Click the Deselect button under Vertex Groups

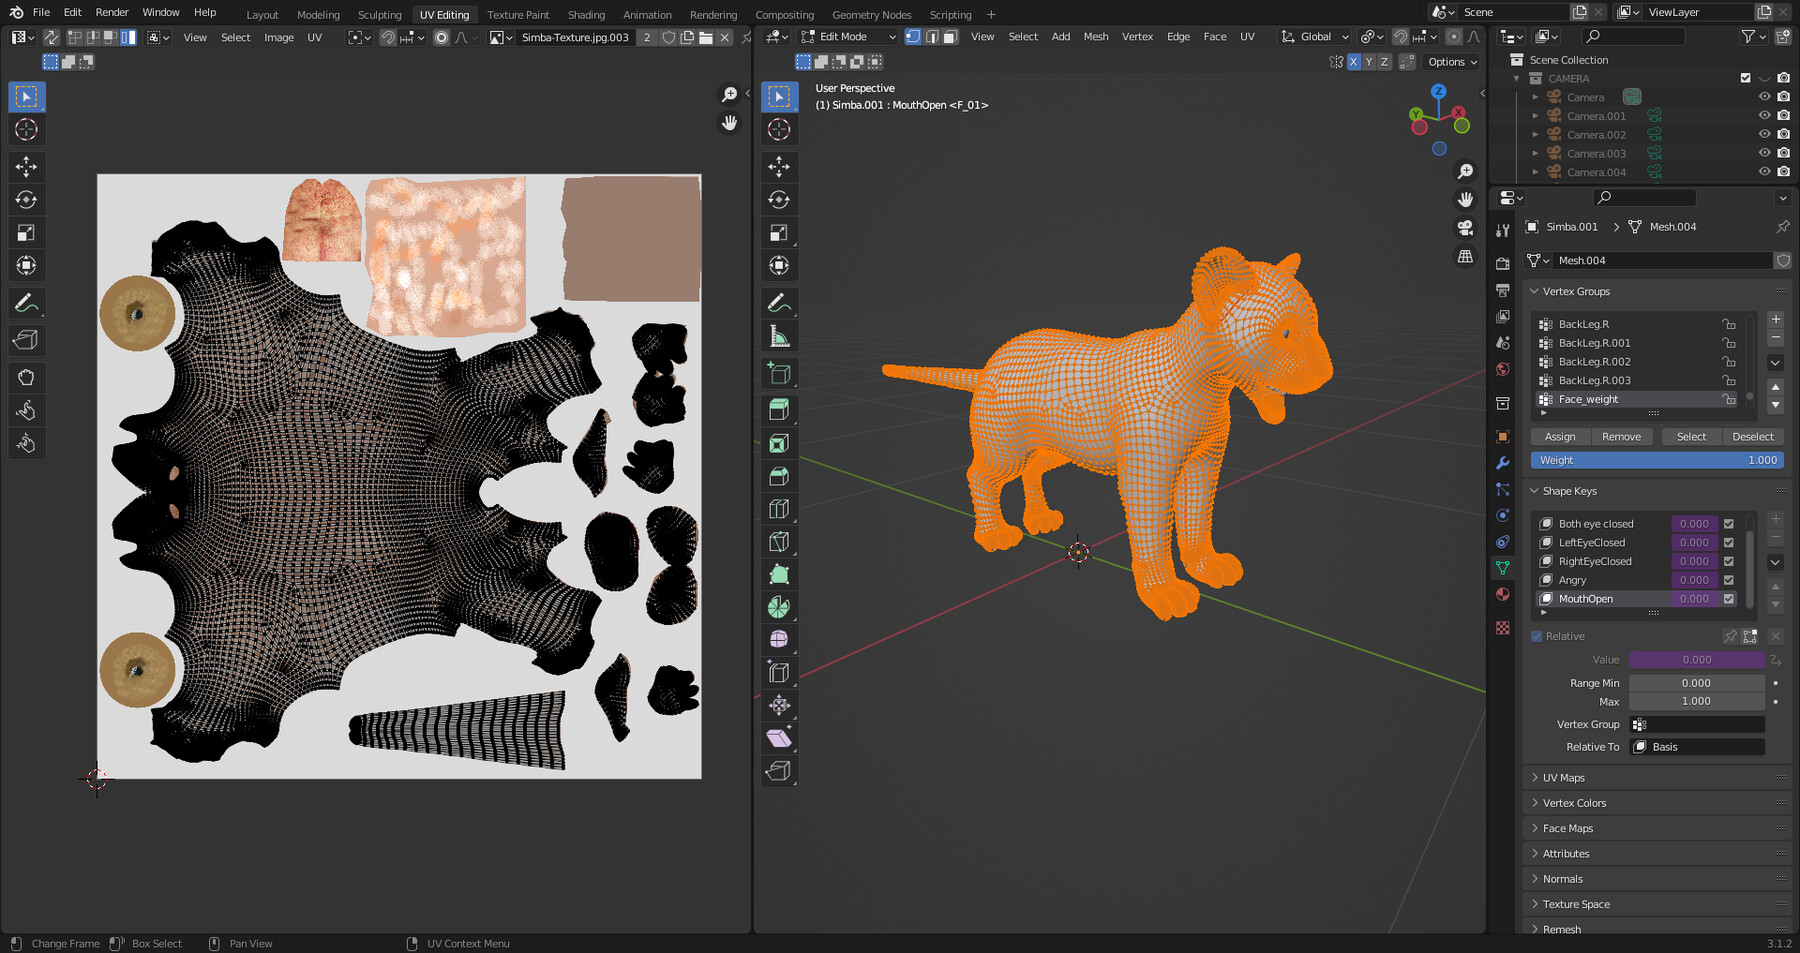1753,436
